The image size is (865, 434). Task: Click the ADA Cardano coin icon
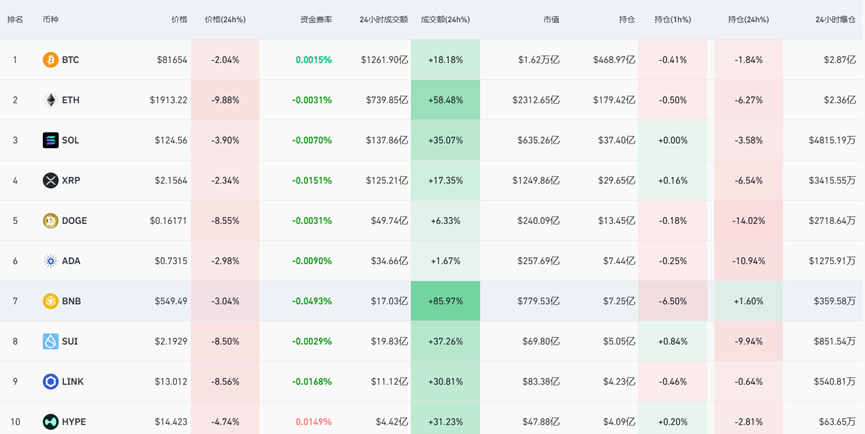[x=50, y=261]
